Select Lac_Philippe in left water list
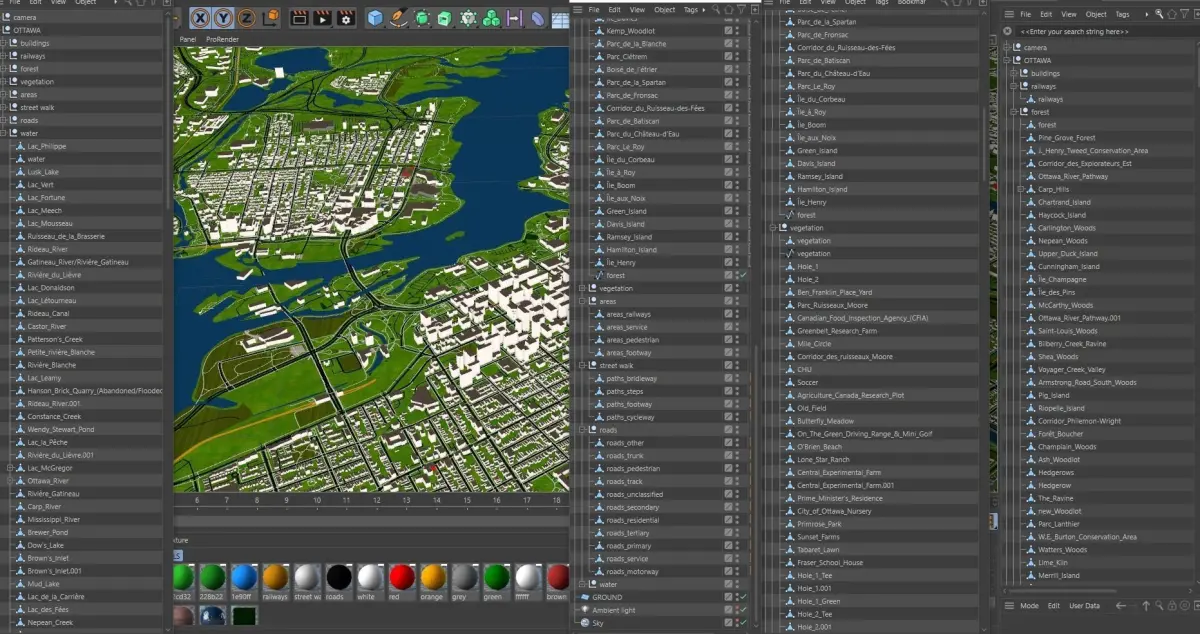1200x634 pixels. tap(47, 146)
